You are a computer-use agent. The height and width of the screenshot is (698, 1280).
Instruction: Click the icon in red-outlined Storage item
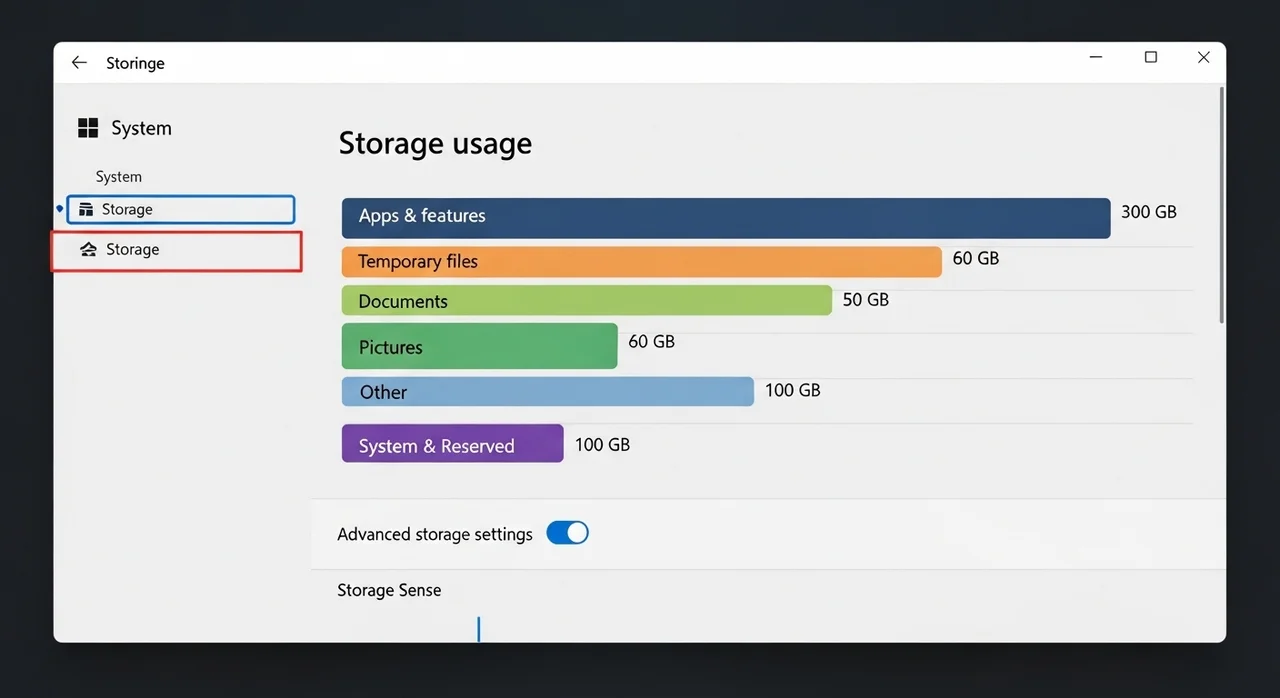coord(89,250)
